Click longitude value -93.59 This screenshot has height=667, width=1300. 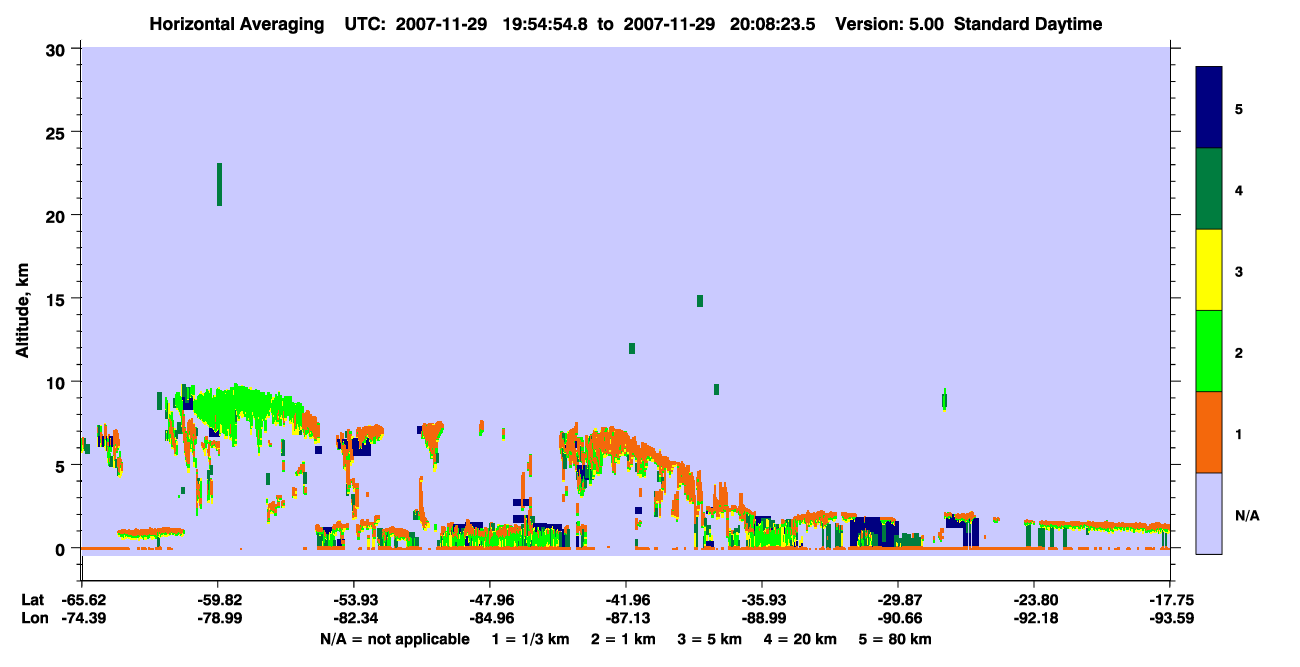tap(1170, 618)
